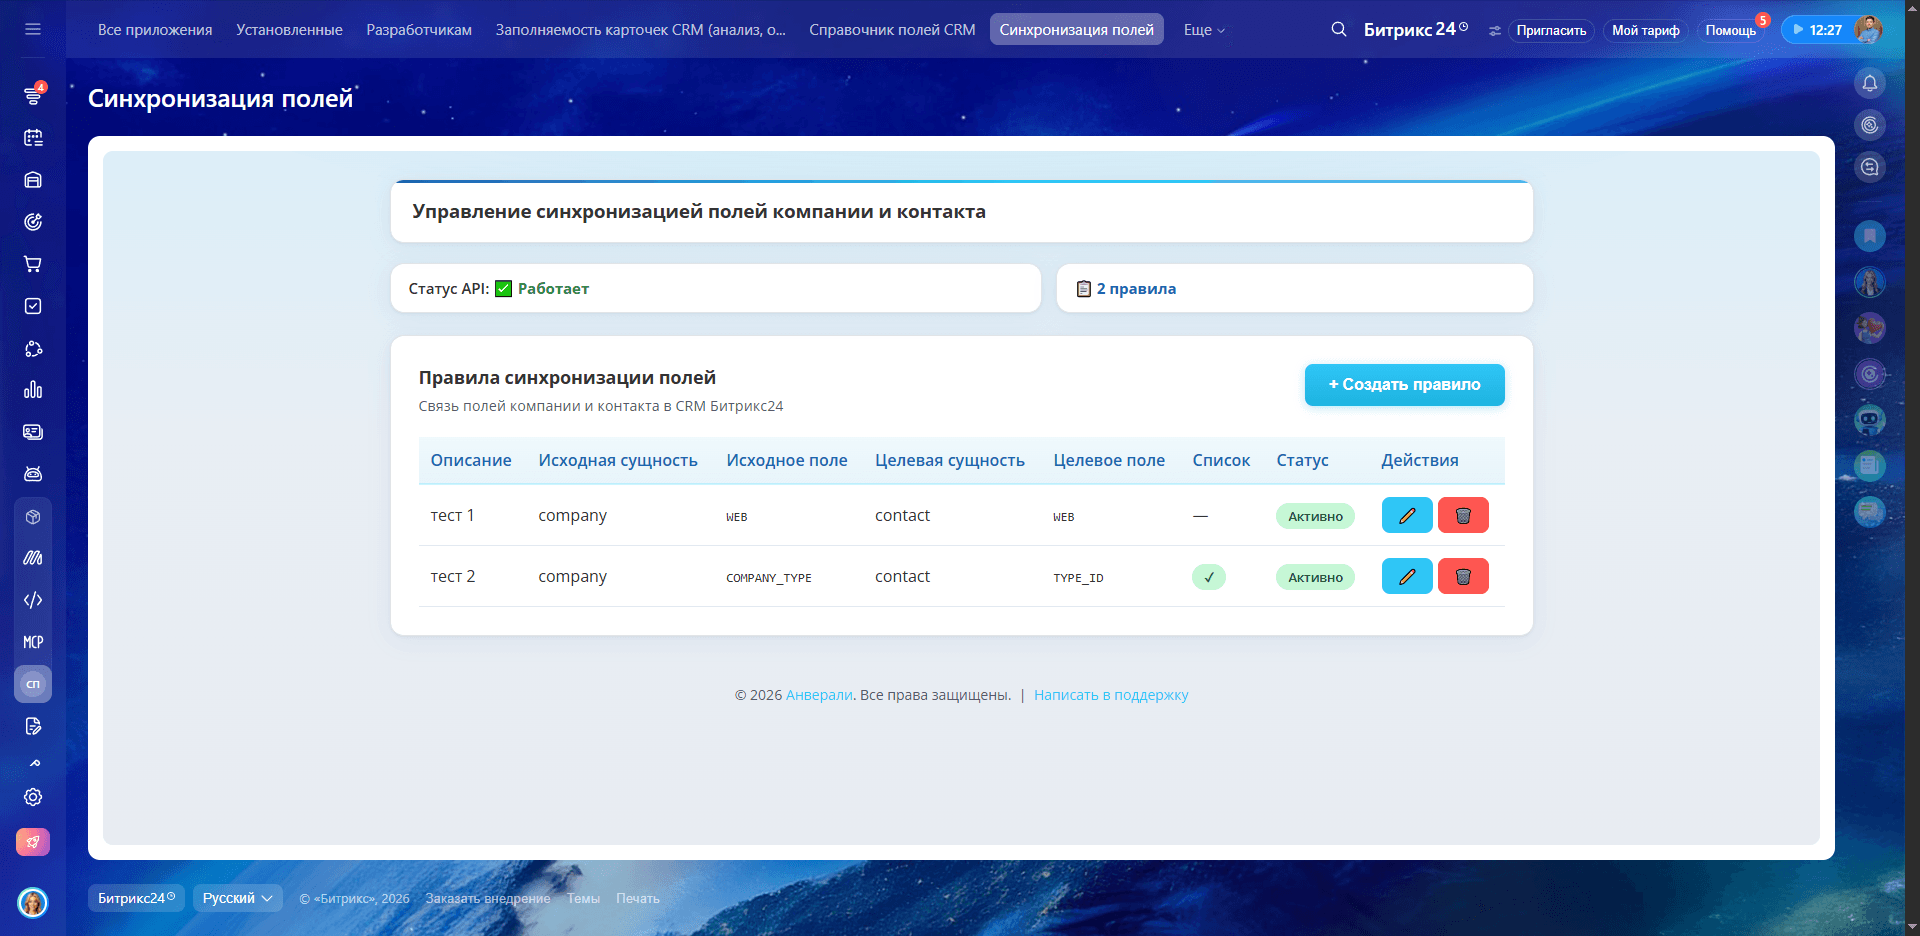Click the Список checkmark for тест 2

click(1208, 577)
